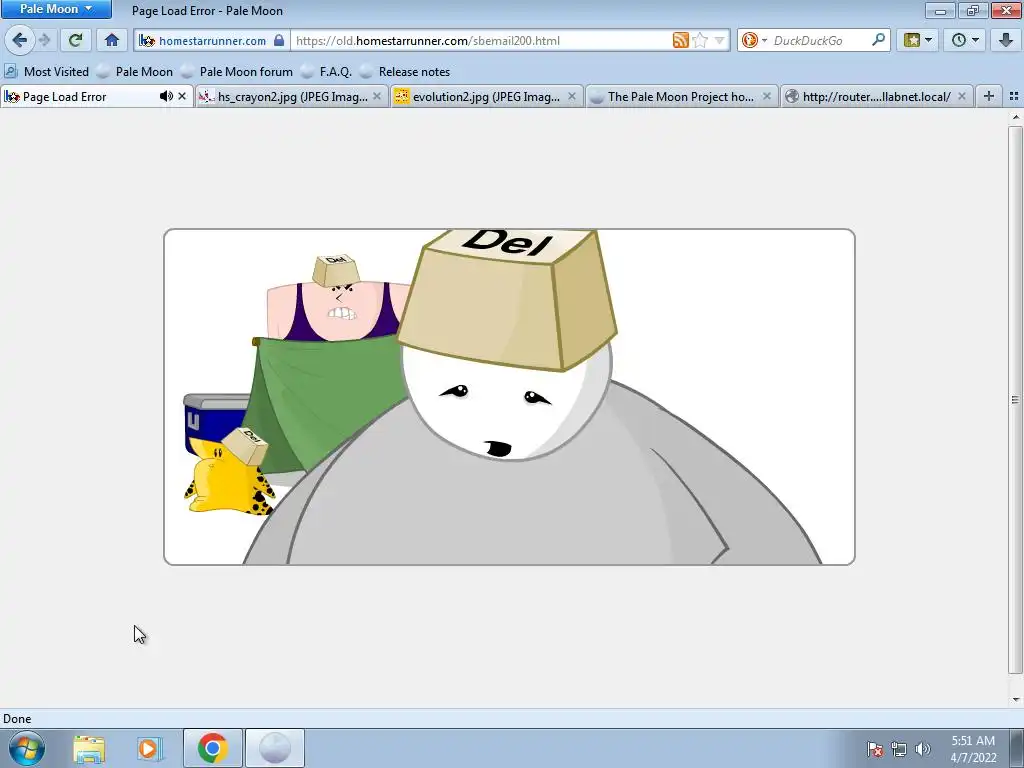The image size is (1024, 768).
Task: Open the network tray icon
Action: (x=899, y=749)
